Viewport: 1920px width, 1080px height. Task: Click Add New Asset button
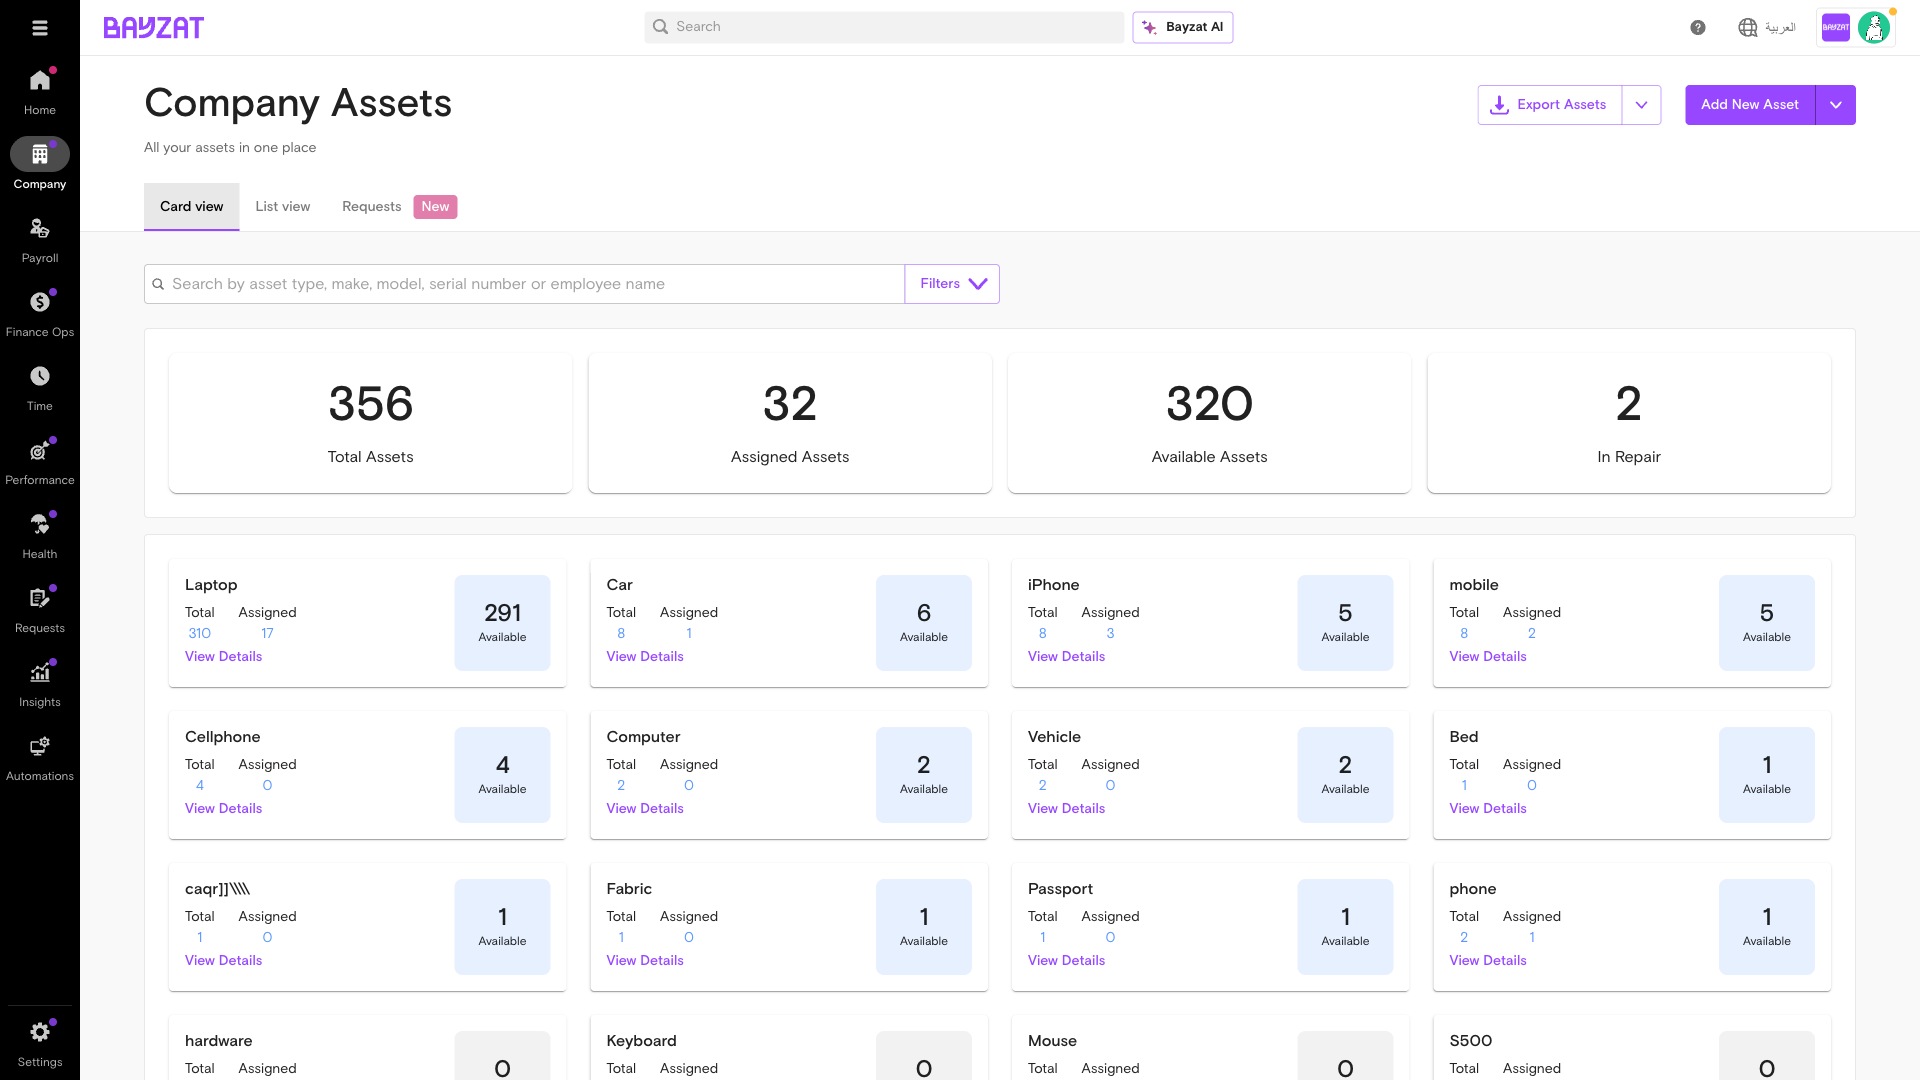point(1750,105)
